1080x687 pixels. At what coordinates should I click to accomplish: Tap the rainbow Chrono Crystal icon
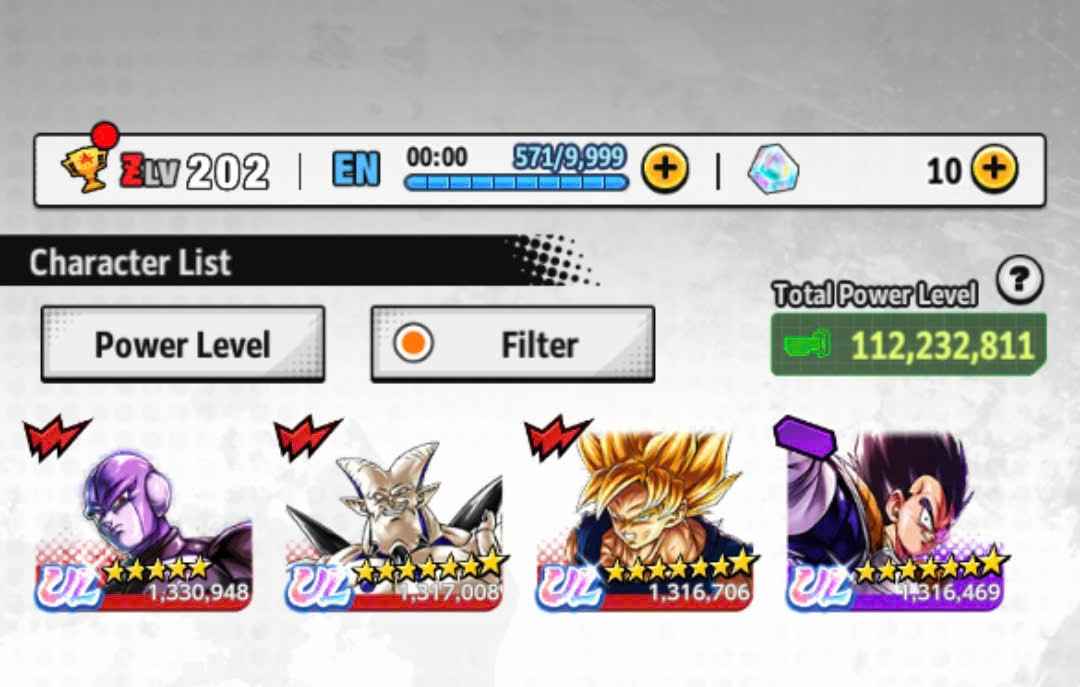point(773,169)
